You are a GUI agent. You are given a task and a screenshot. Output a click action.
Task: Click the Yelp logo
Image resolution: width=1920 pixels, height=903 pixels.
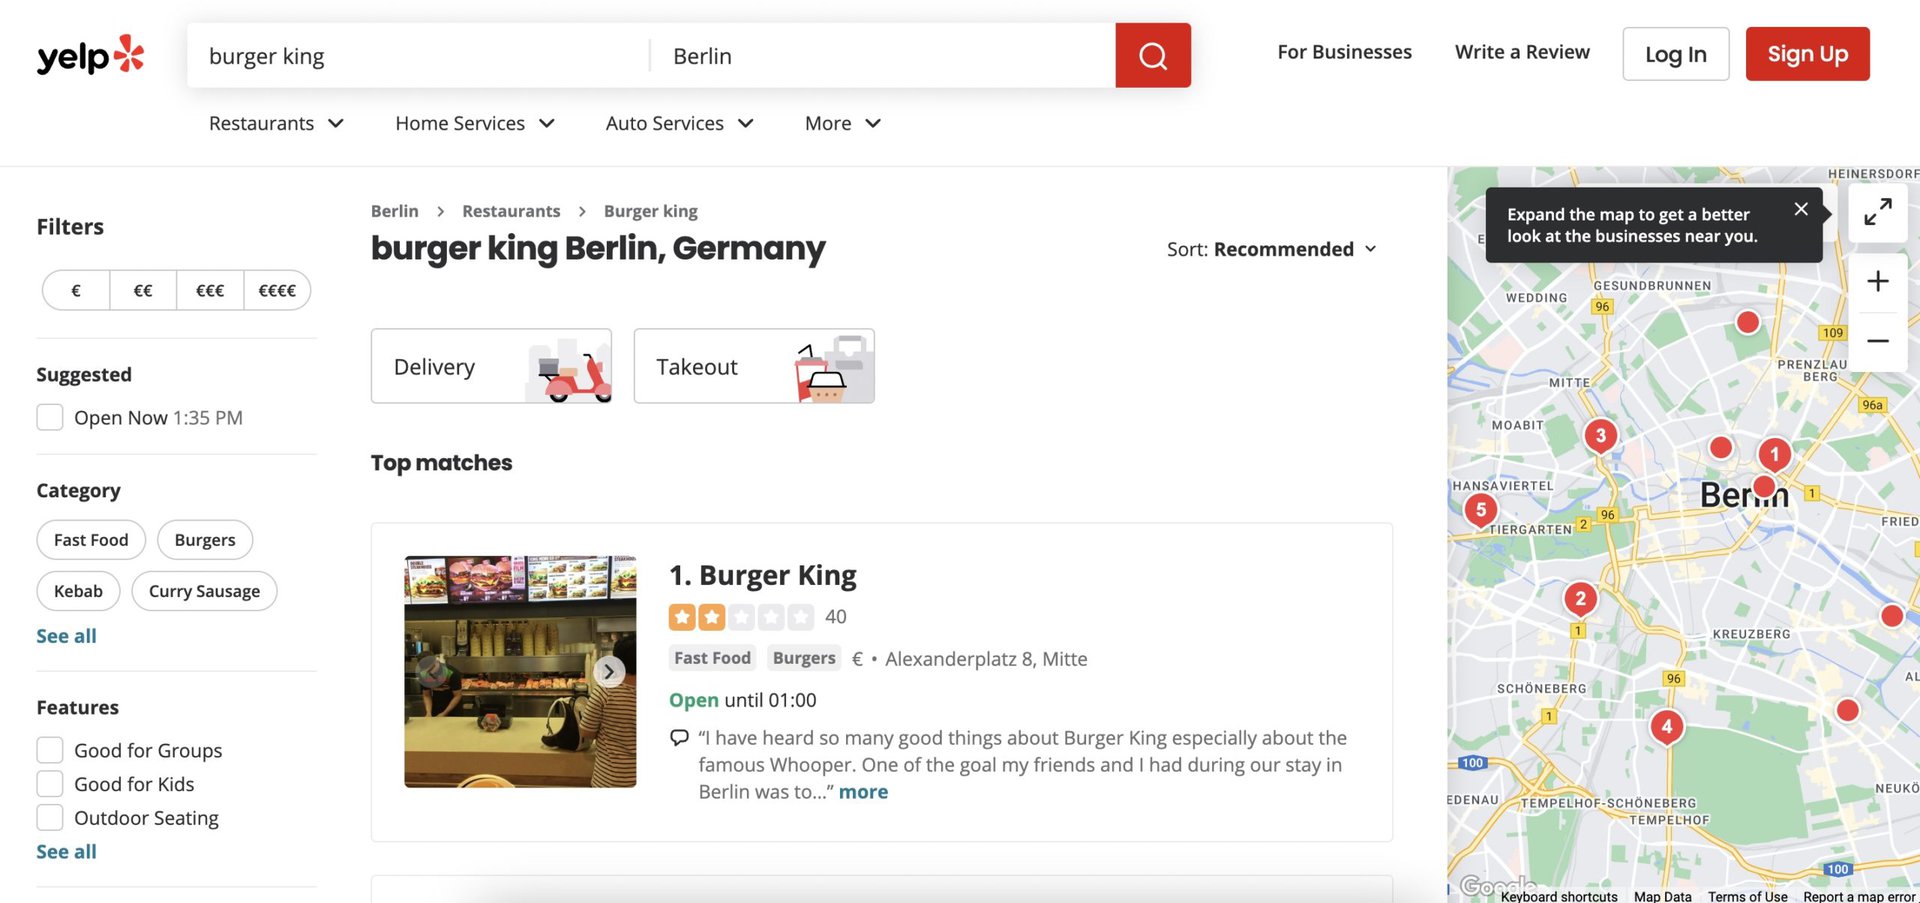(91, 56)
